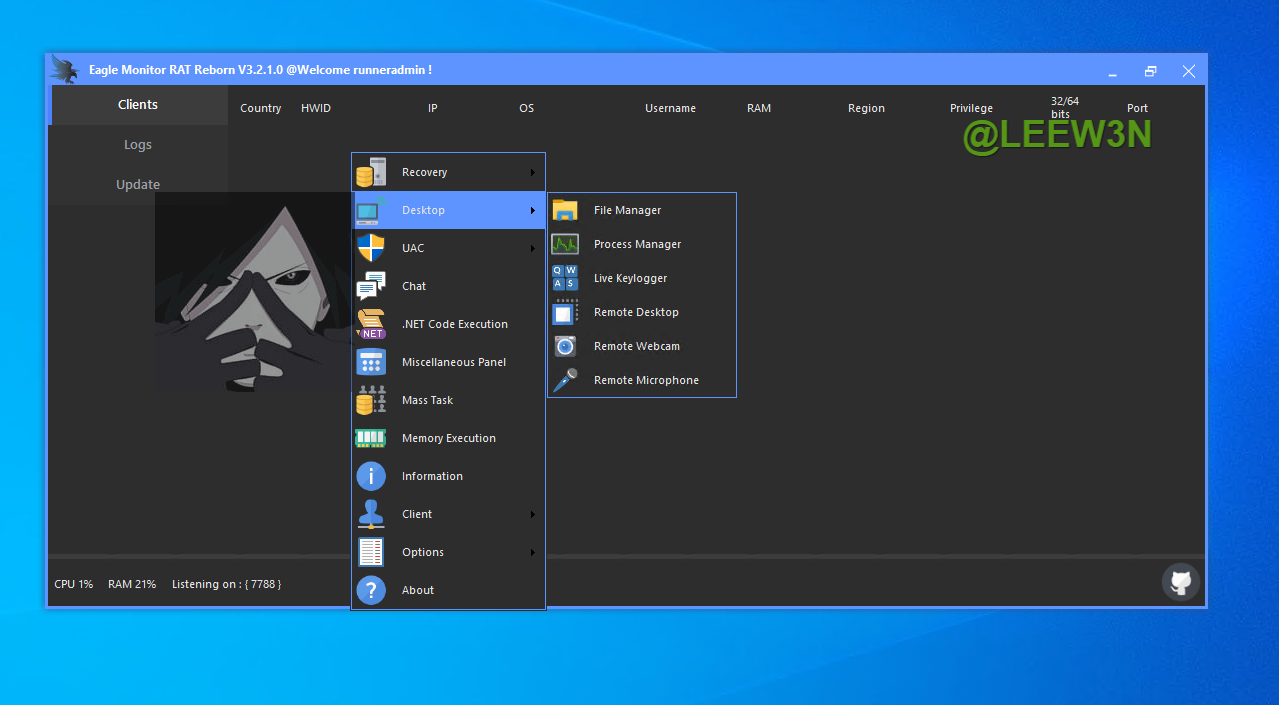Viewport: 1279px width, 705px height.
Task: Expand the UAC submenu arrow
Action: [533, 248]
